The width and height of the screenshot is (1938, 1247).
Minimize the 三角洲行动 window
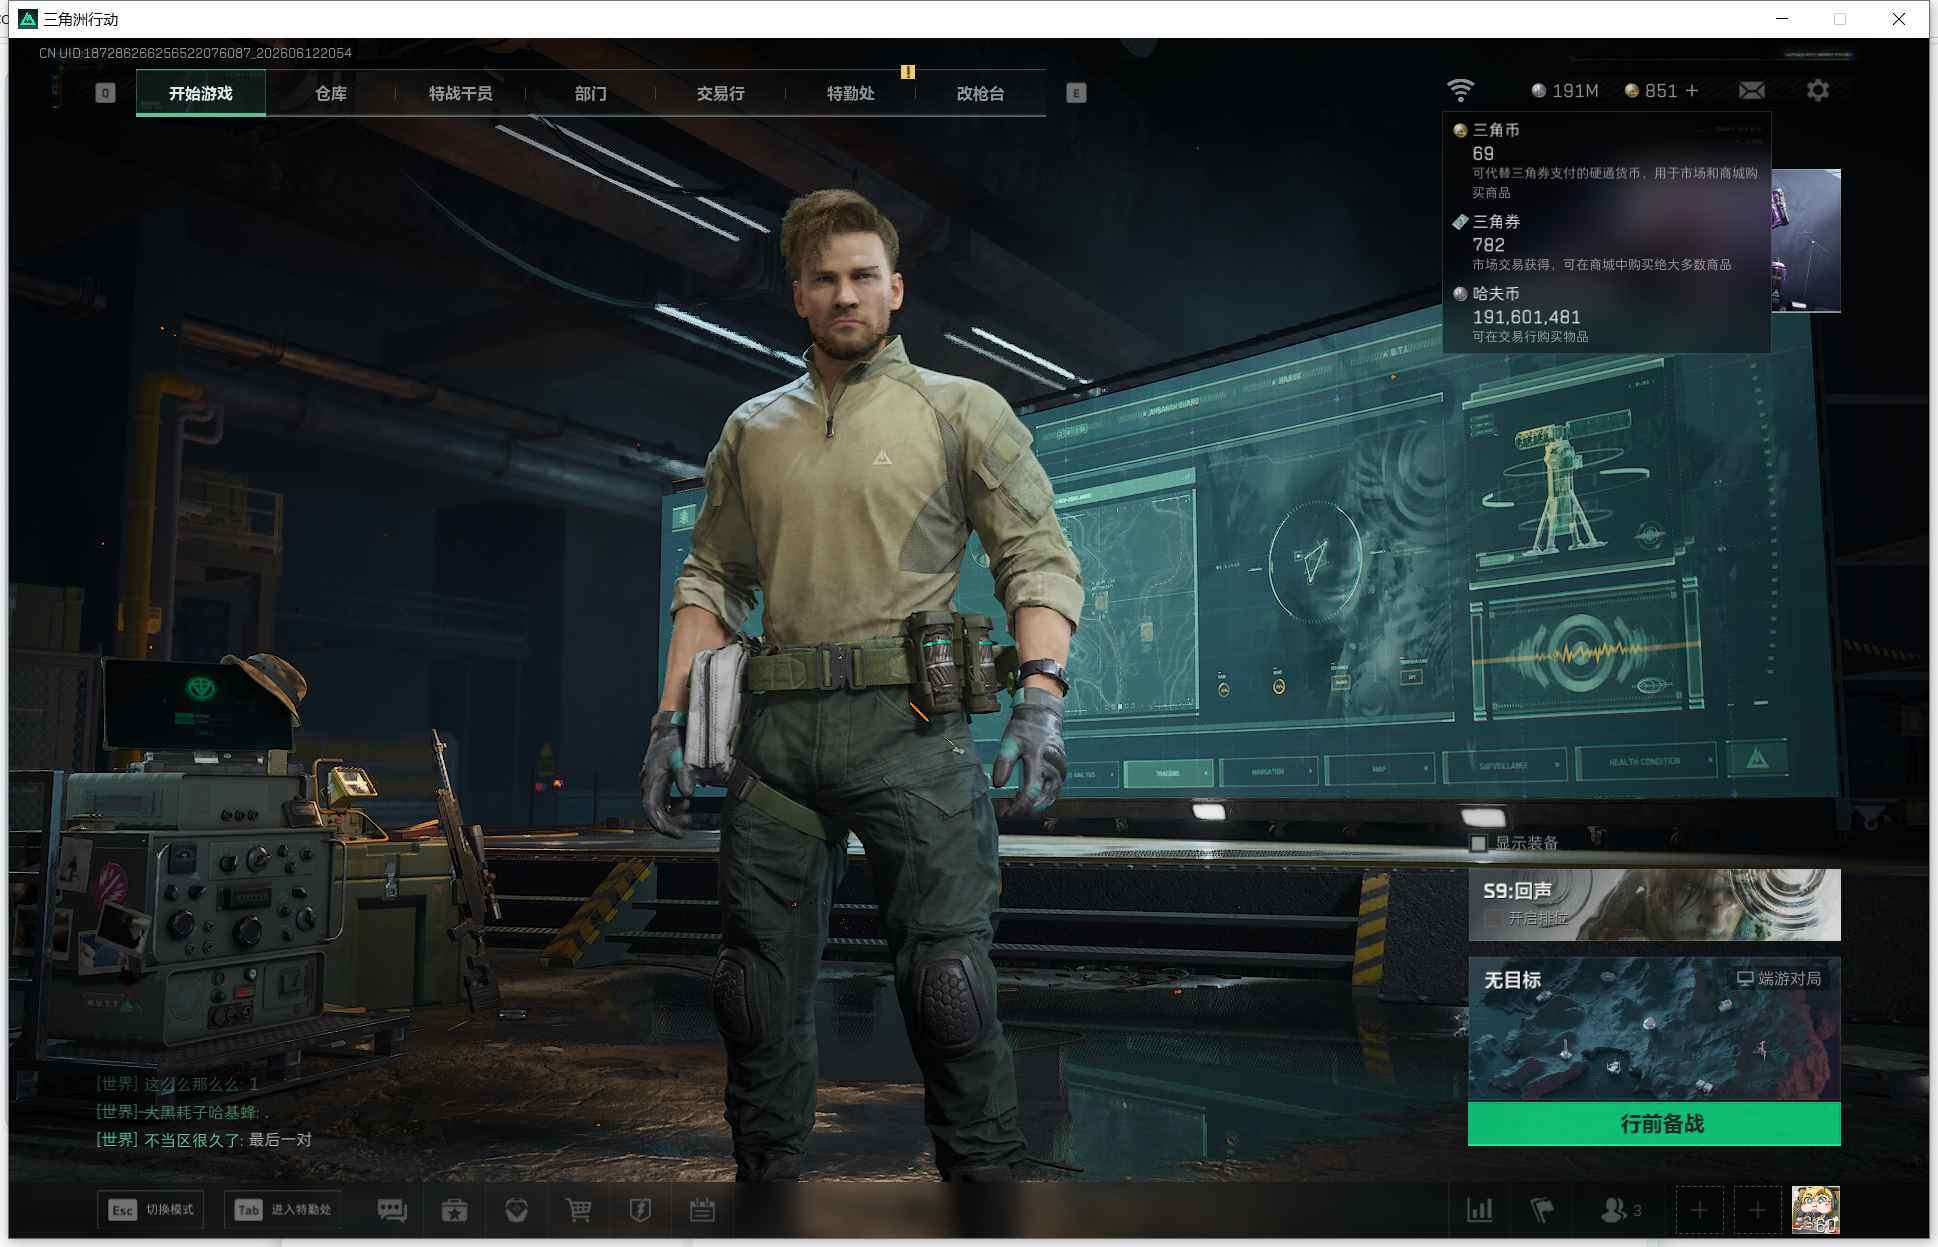tap(1782, 19)
